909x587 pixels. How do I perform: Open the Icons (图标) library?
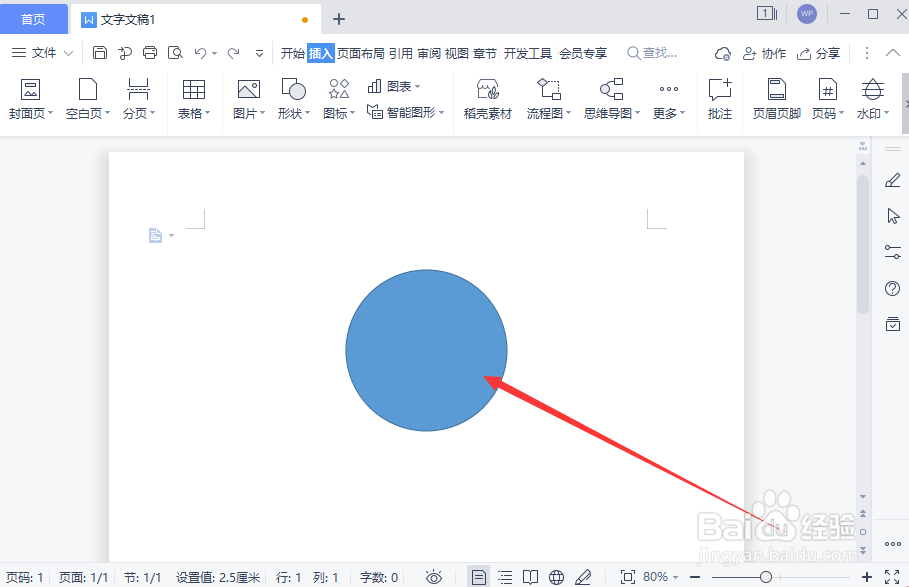(339, 99)
